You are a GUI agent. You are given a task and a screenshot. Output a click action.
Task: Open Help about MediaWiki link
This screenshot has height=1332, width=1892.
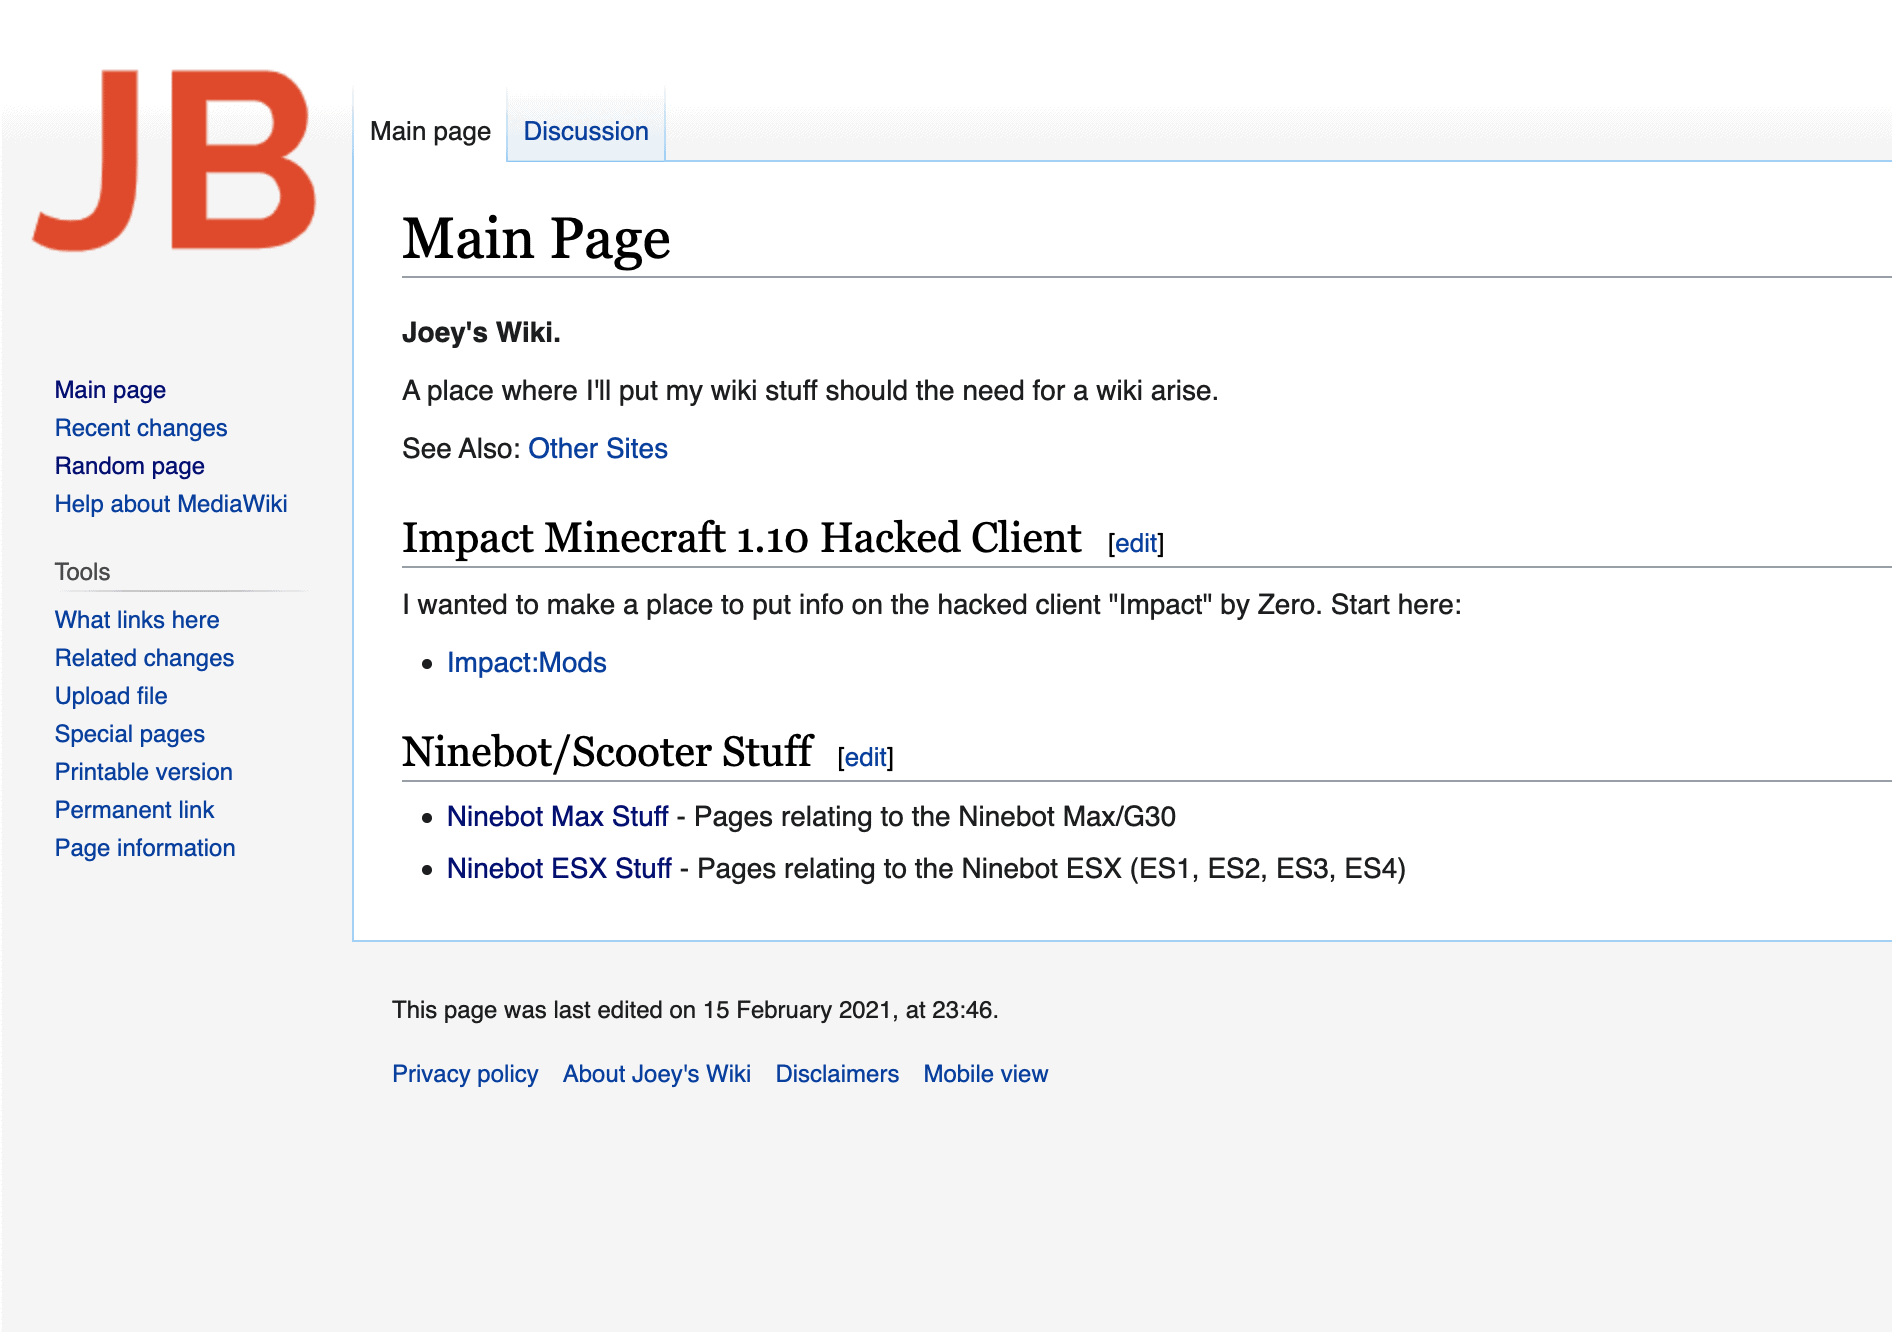coord(171,504)
